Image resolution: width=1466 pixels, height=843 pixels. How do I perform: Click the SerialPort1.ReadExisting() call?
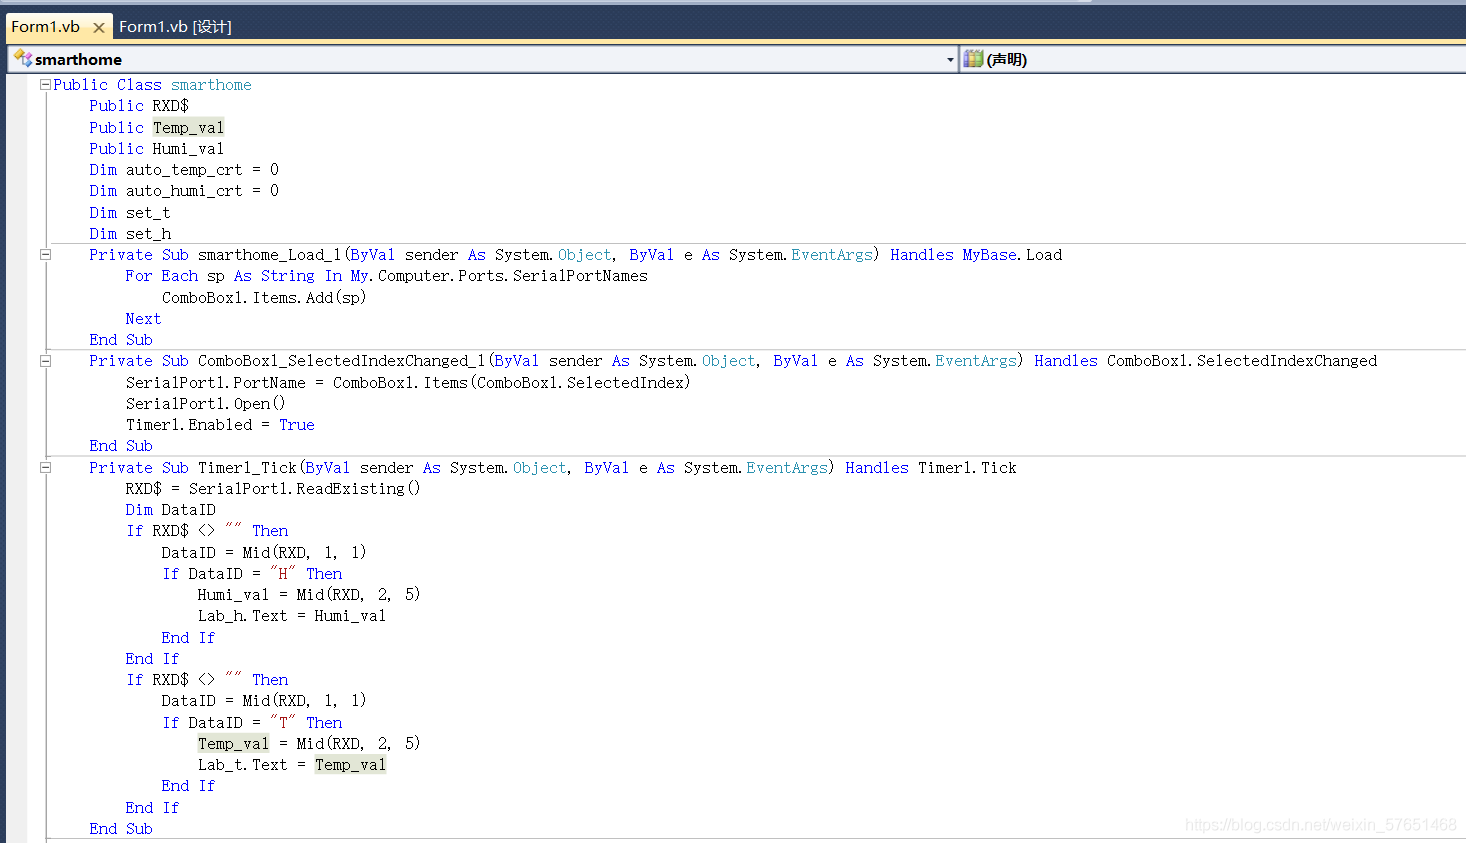coord(305,489)
